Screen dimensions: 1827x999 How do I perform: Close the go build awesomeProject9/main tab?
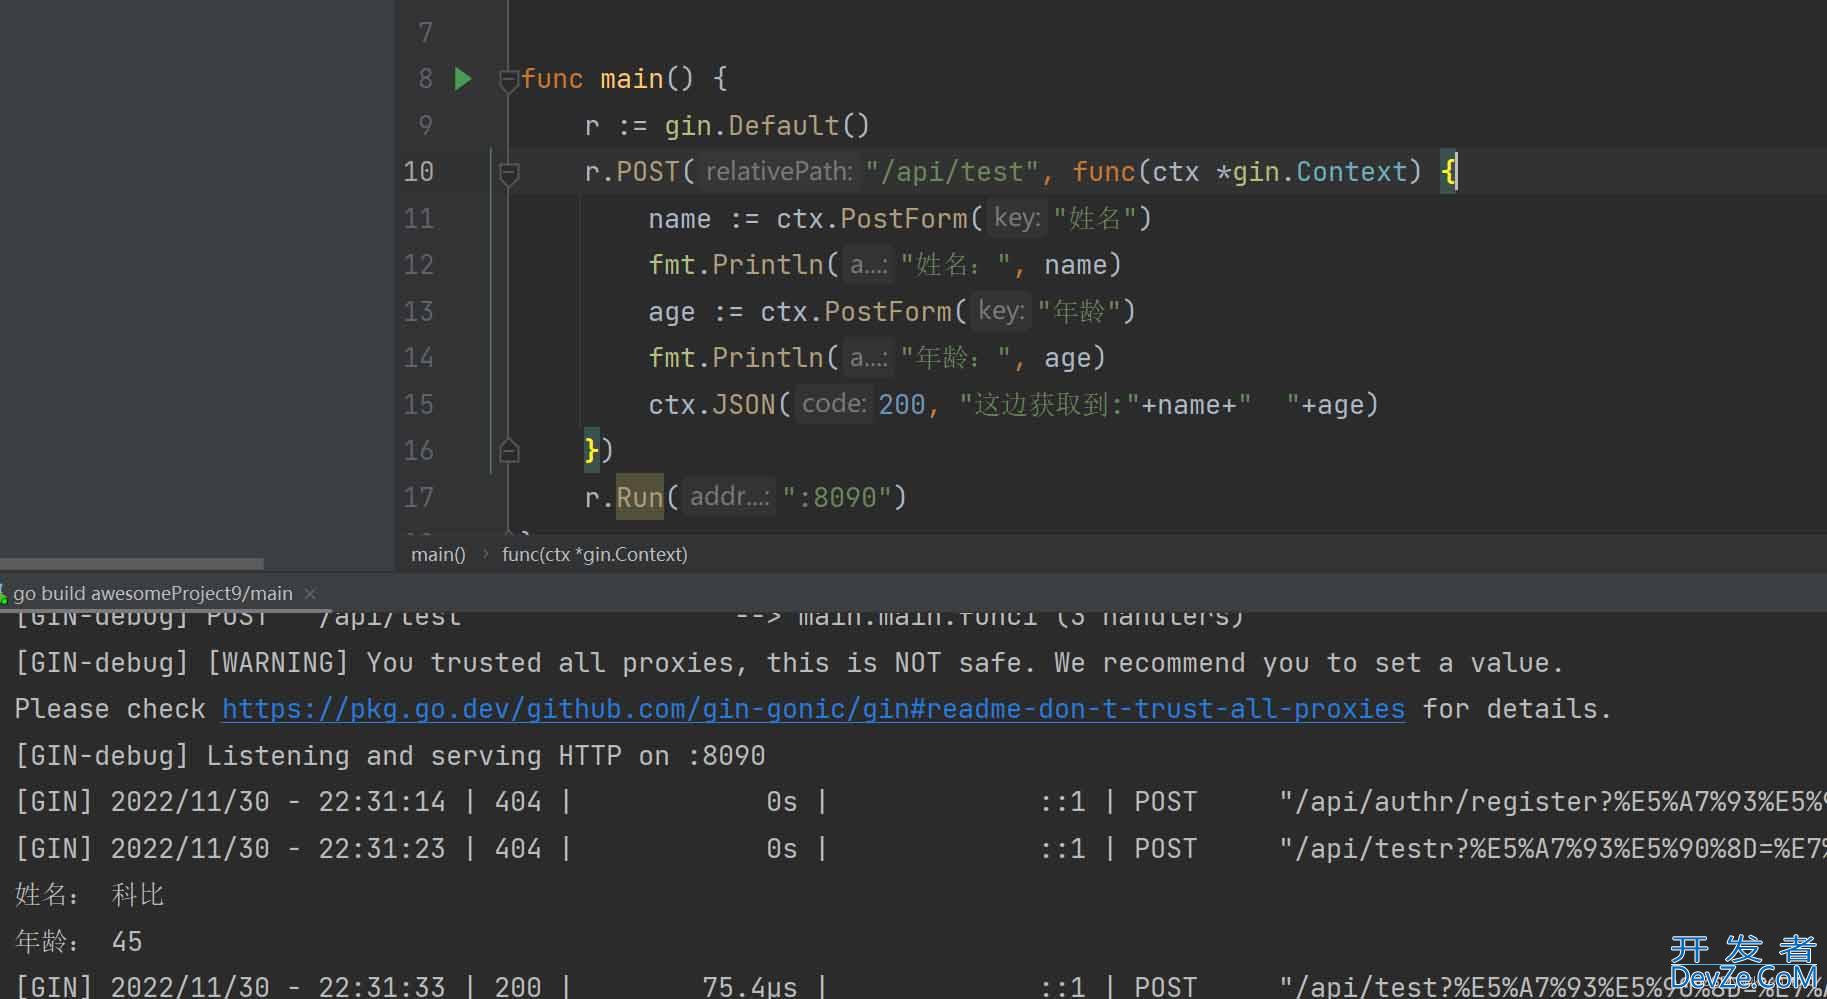click(310, 593)
